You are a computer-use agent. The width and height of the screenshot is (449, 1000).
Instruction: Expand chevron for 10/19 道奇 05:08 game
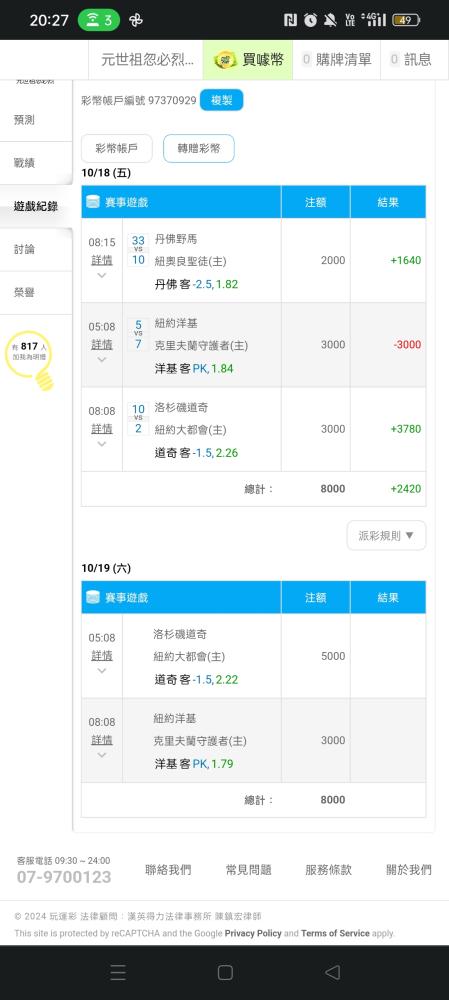101,671
